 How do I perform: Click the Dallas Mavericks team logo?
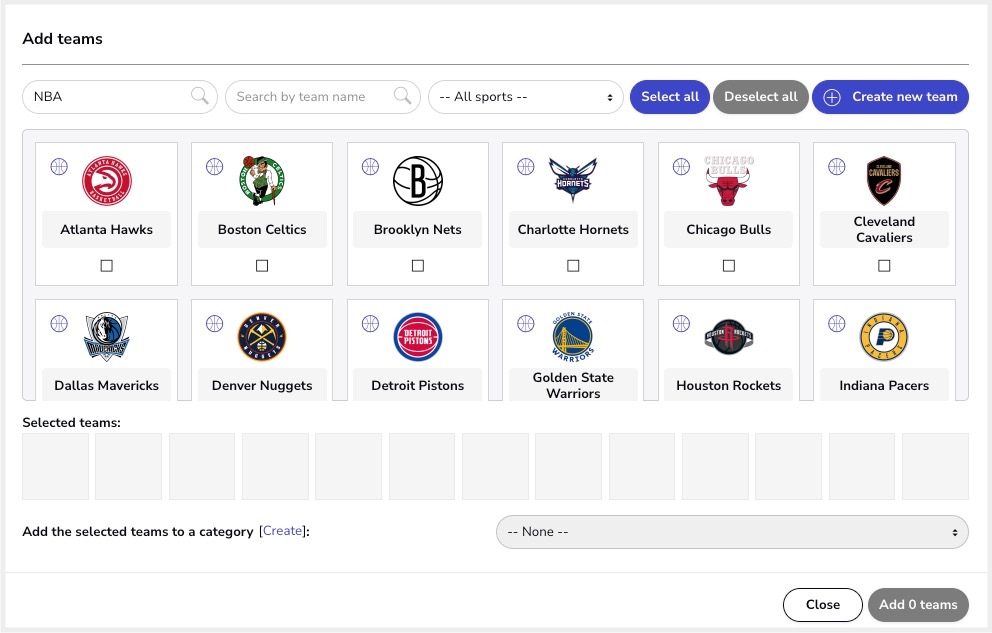pyautogui.click(x=106, y=336)
